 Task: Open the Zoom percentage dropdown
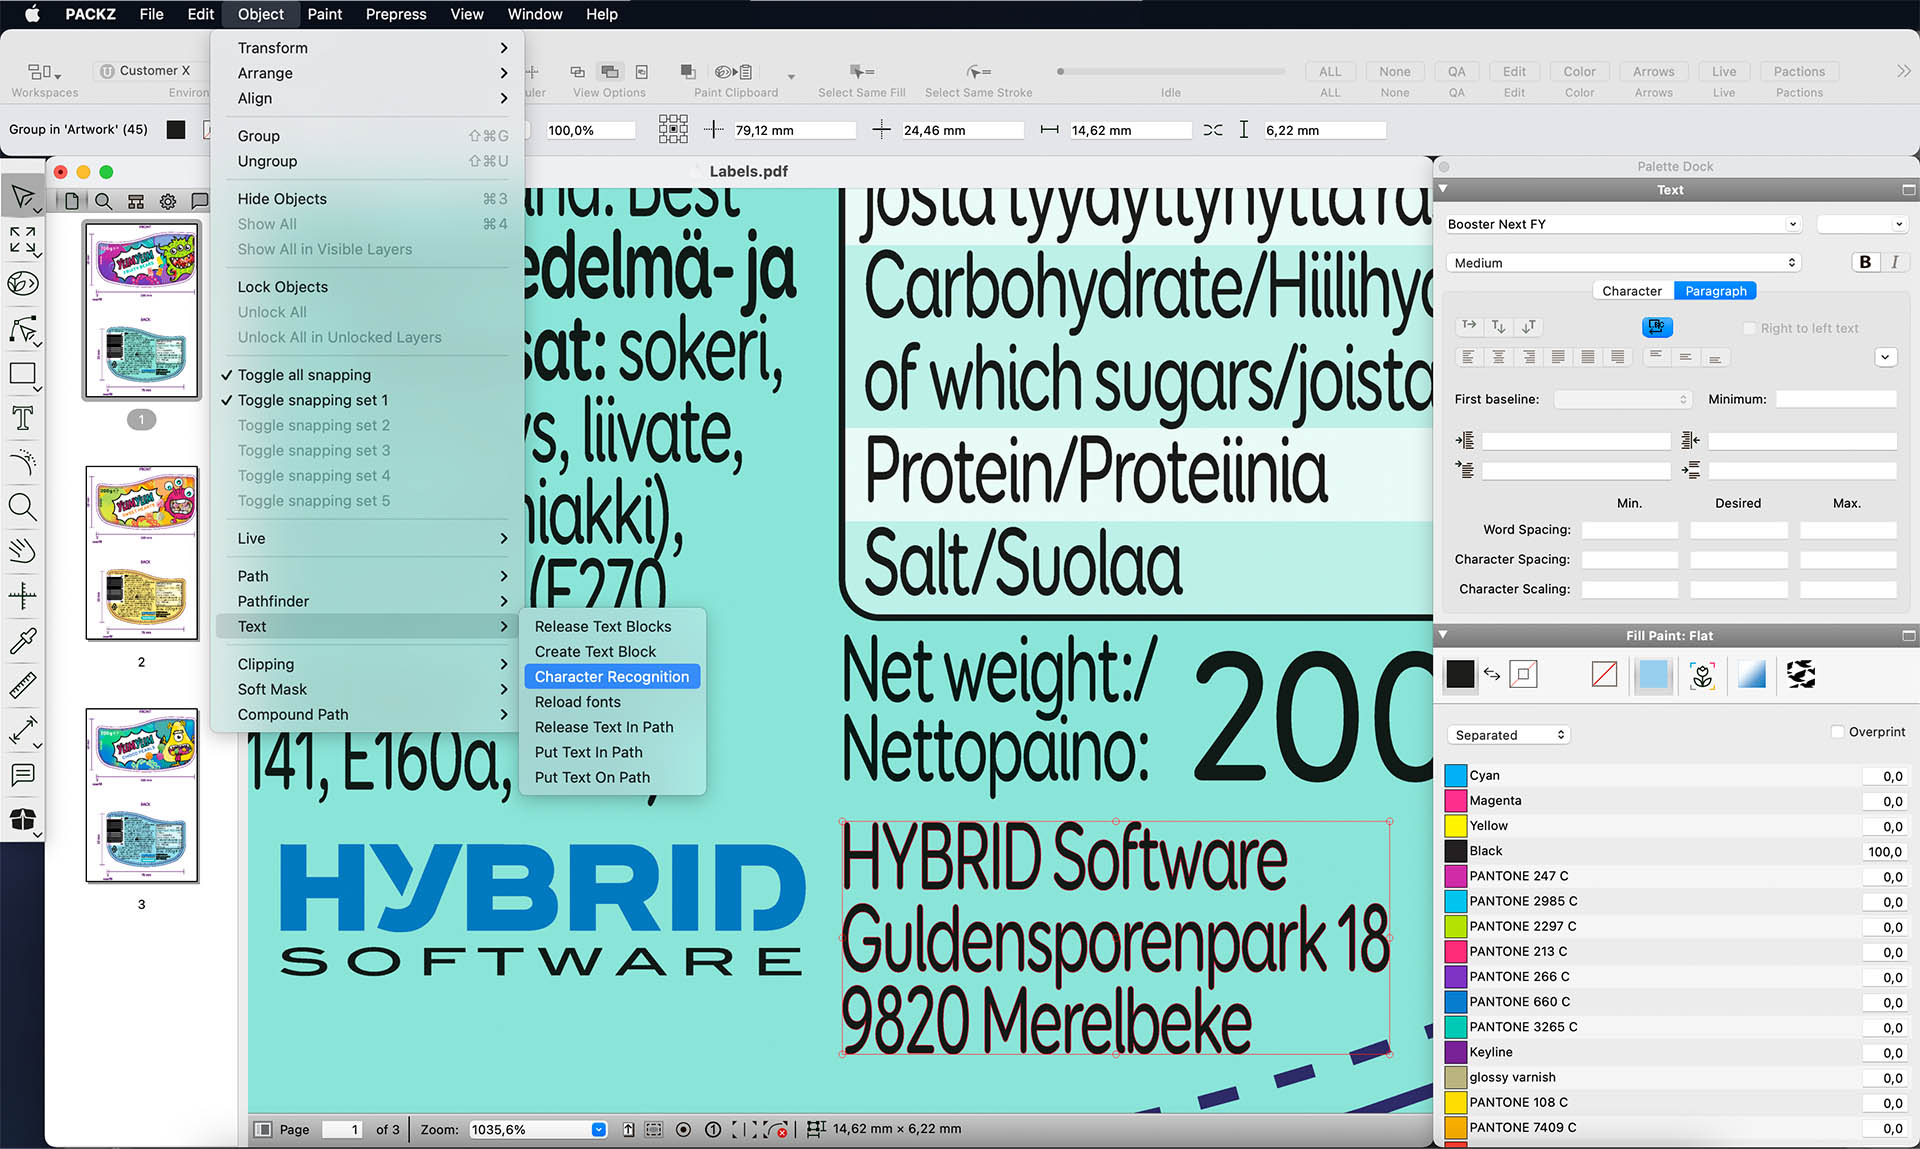[598, 1129]
